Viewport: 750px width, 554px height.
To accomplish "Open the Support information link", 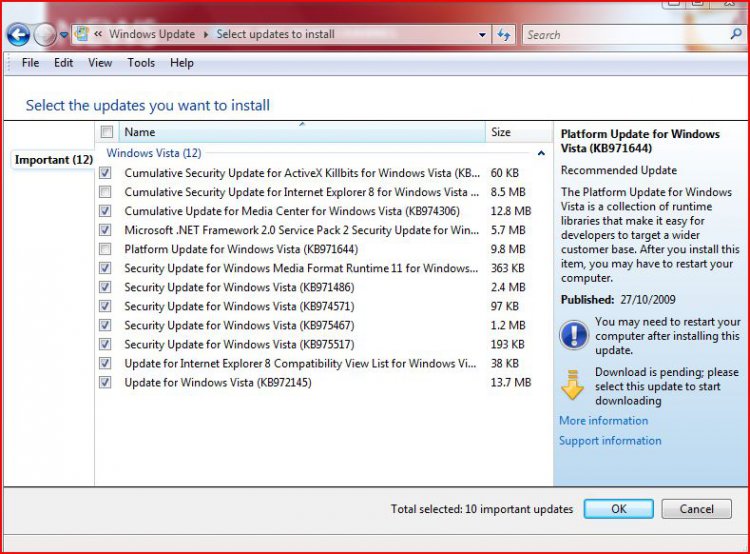I will click(610, 441).
